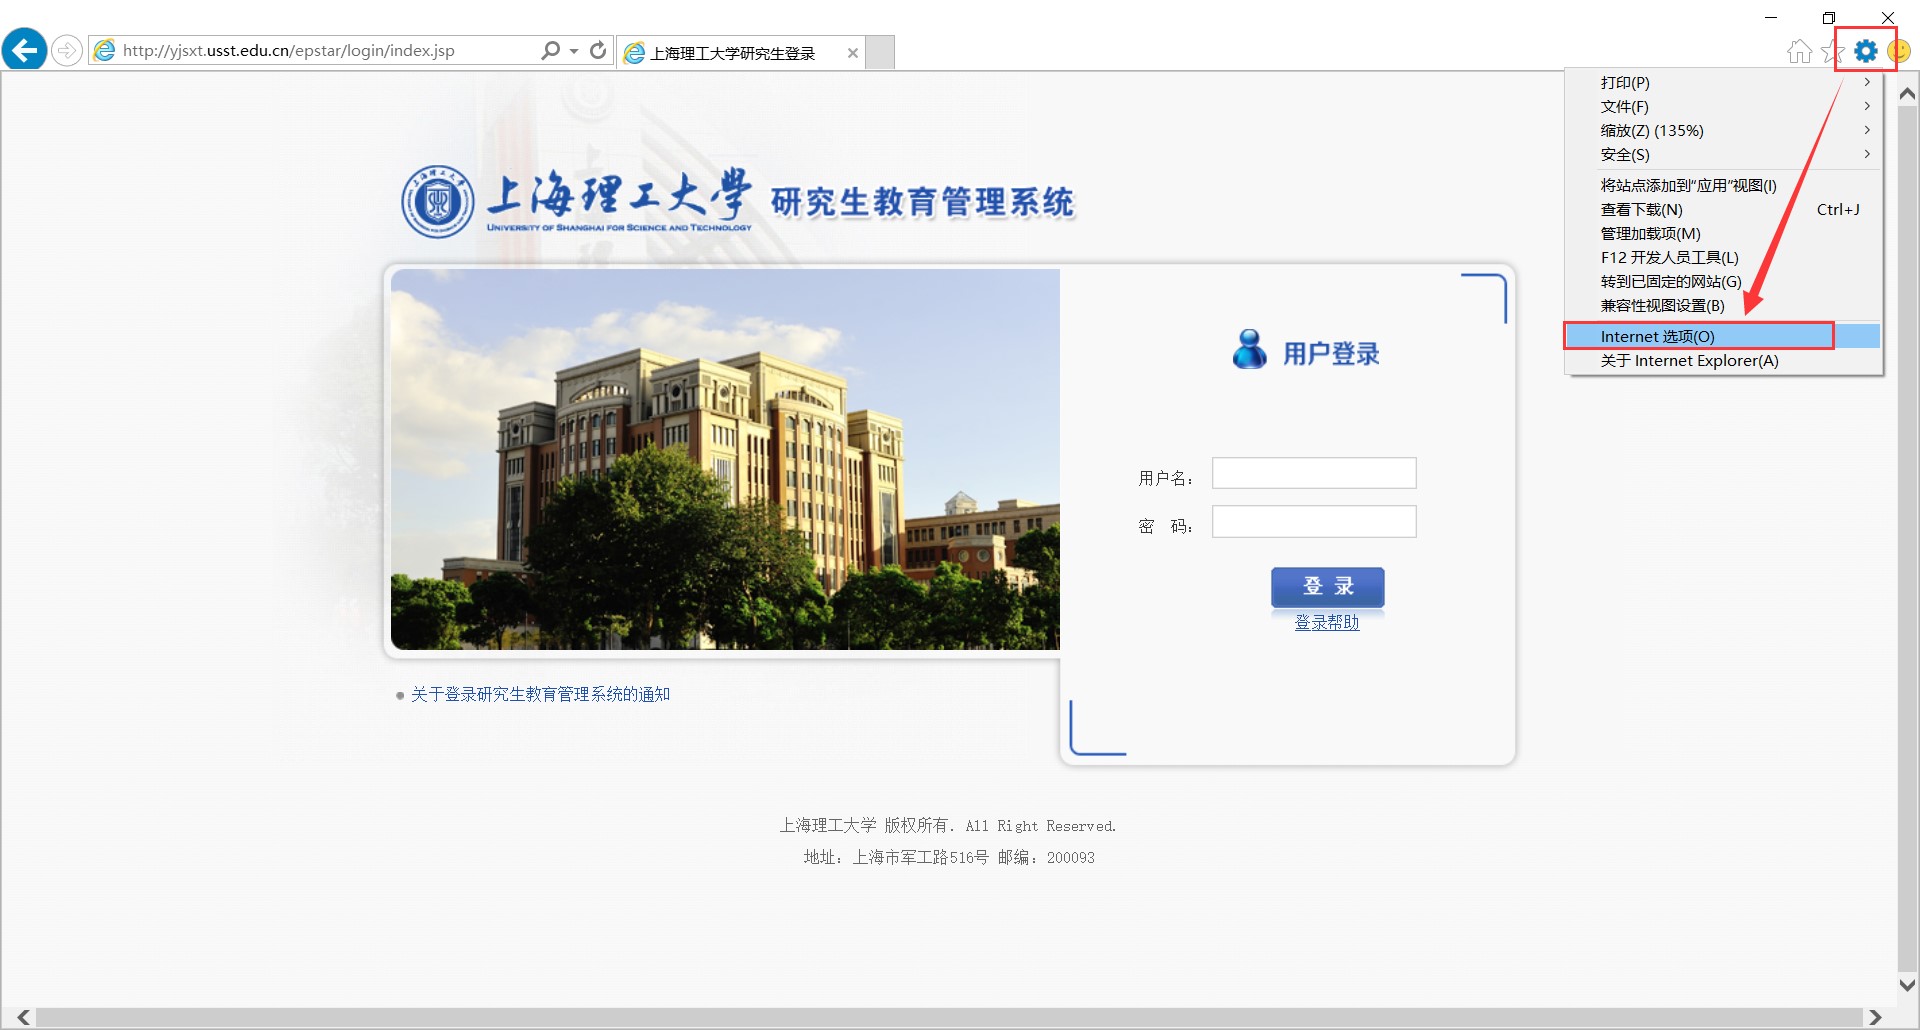Screen dimensions: 1920x1030
Task: Open 关于登录研究生教育管理系统的通知 link
Action: tap(540, 694)
